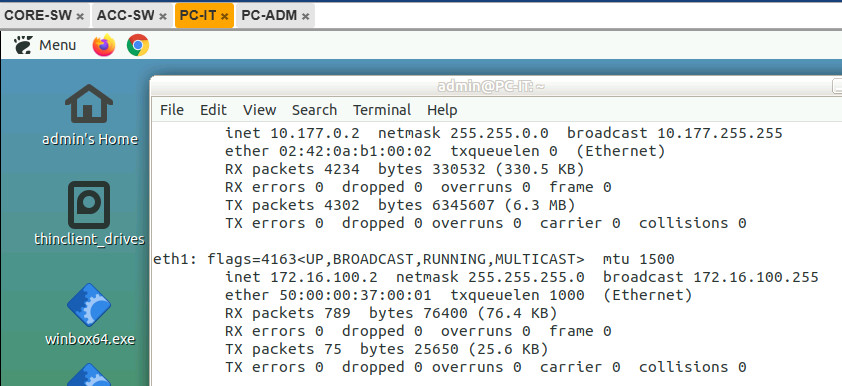Screen dimensions: 842x386
Task: Switch to the CORE-SW tab
Action: click(38, 16)
